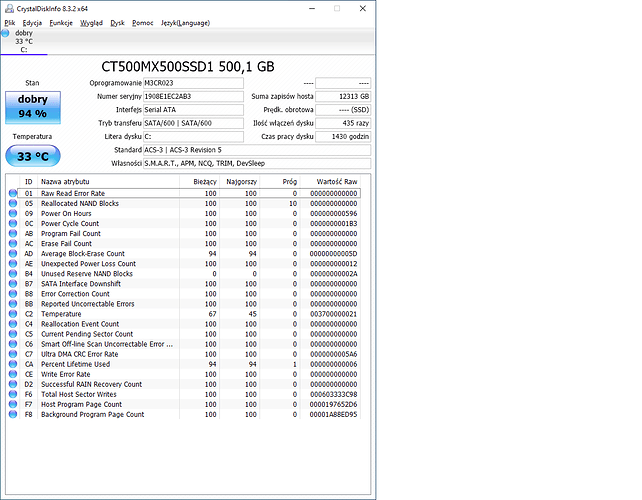
Task: Click raw value 000197652D6
Action: coord(333,405)
